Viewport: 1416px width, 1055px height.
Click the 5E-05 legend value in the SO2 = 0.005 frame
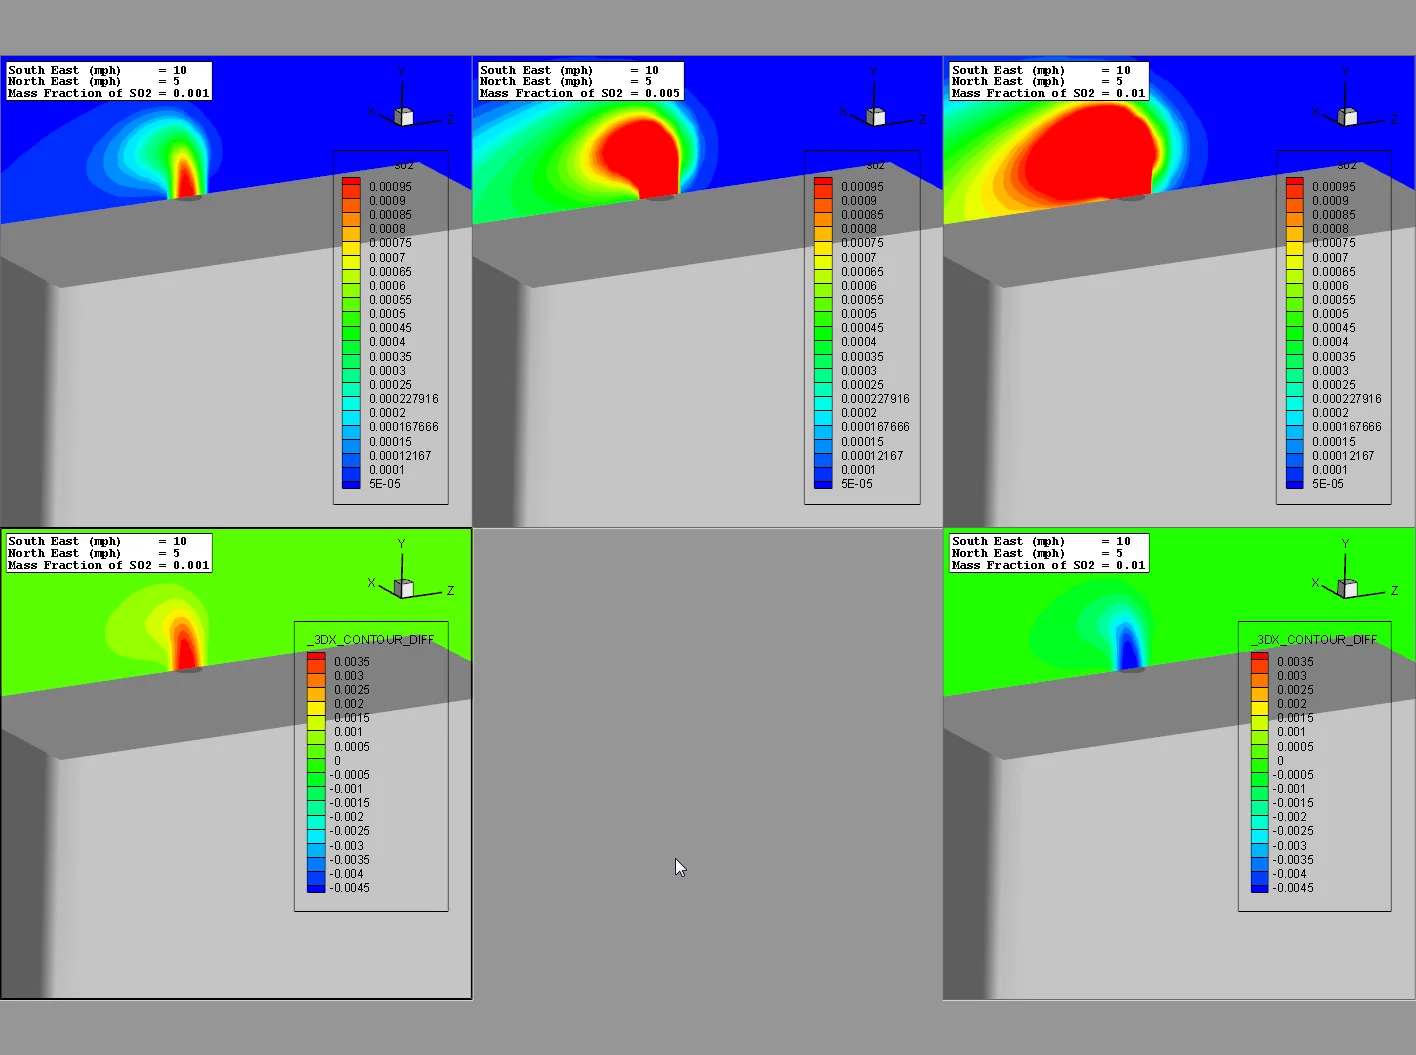point(857,484)
